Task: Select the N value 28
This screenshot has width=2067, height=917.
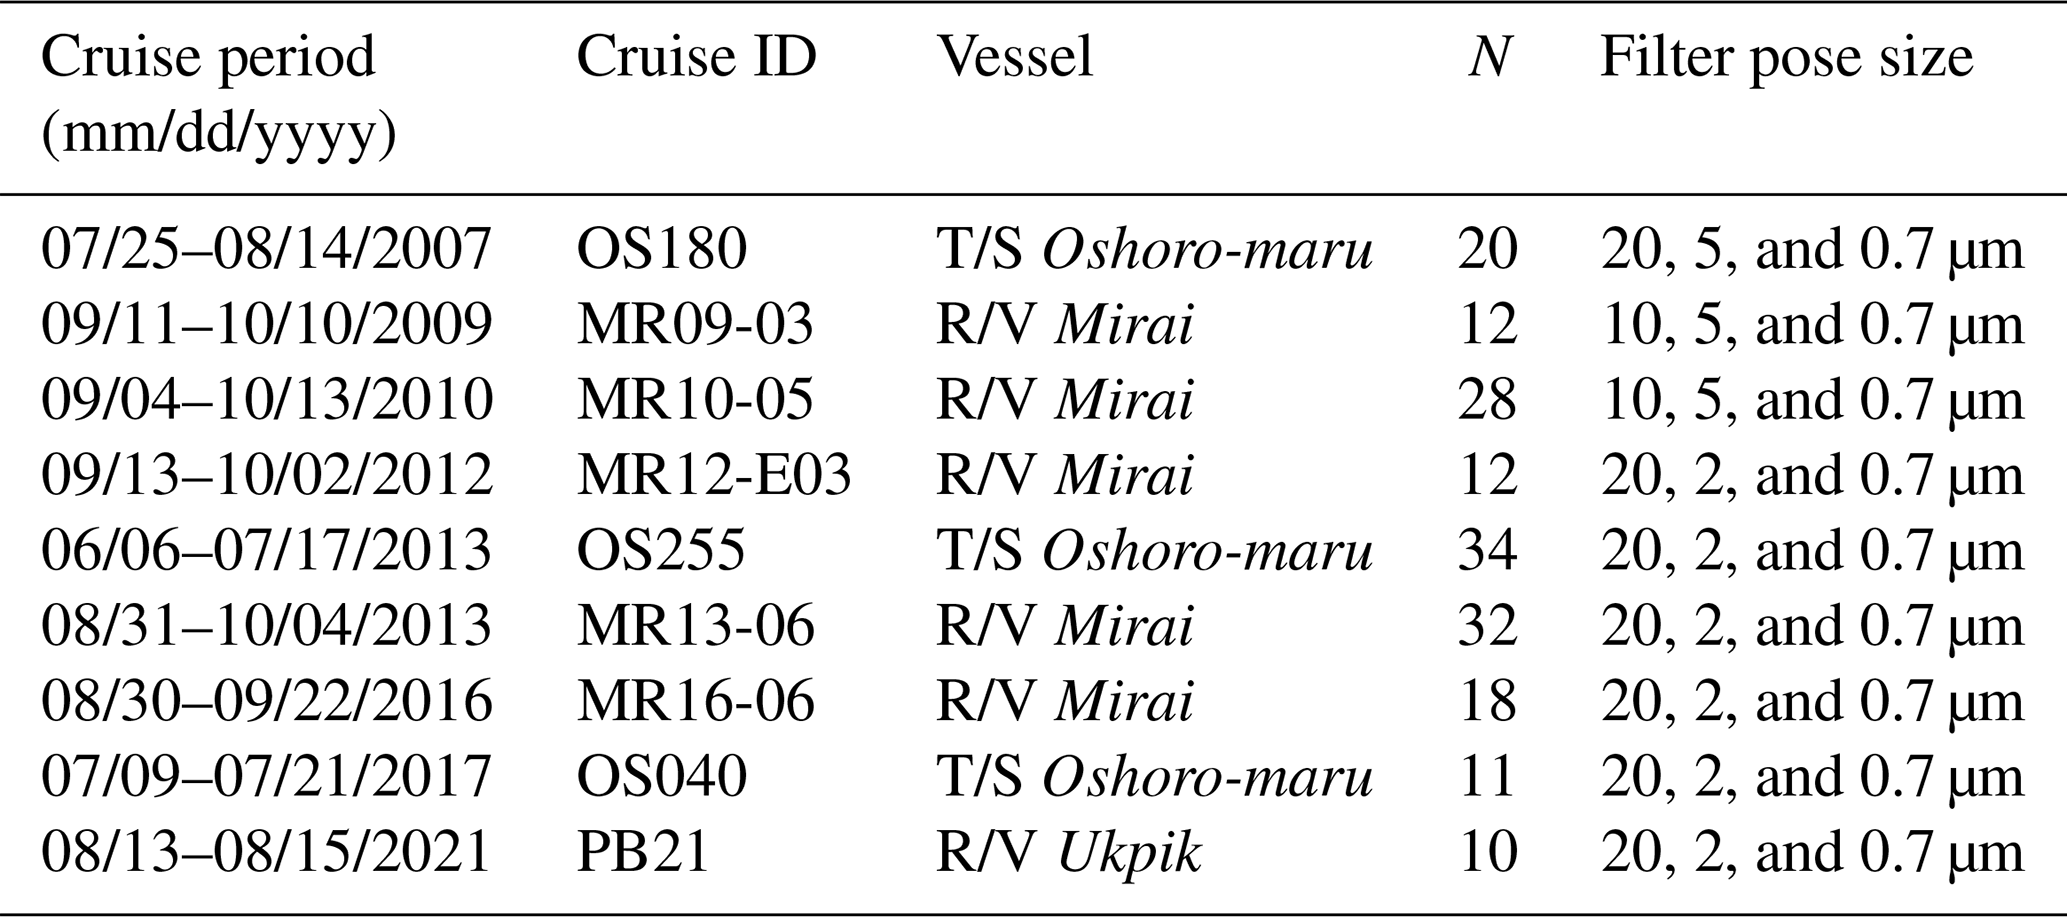Action: click(1488, 400)
